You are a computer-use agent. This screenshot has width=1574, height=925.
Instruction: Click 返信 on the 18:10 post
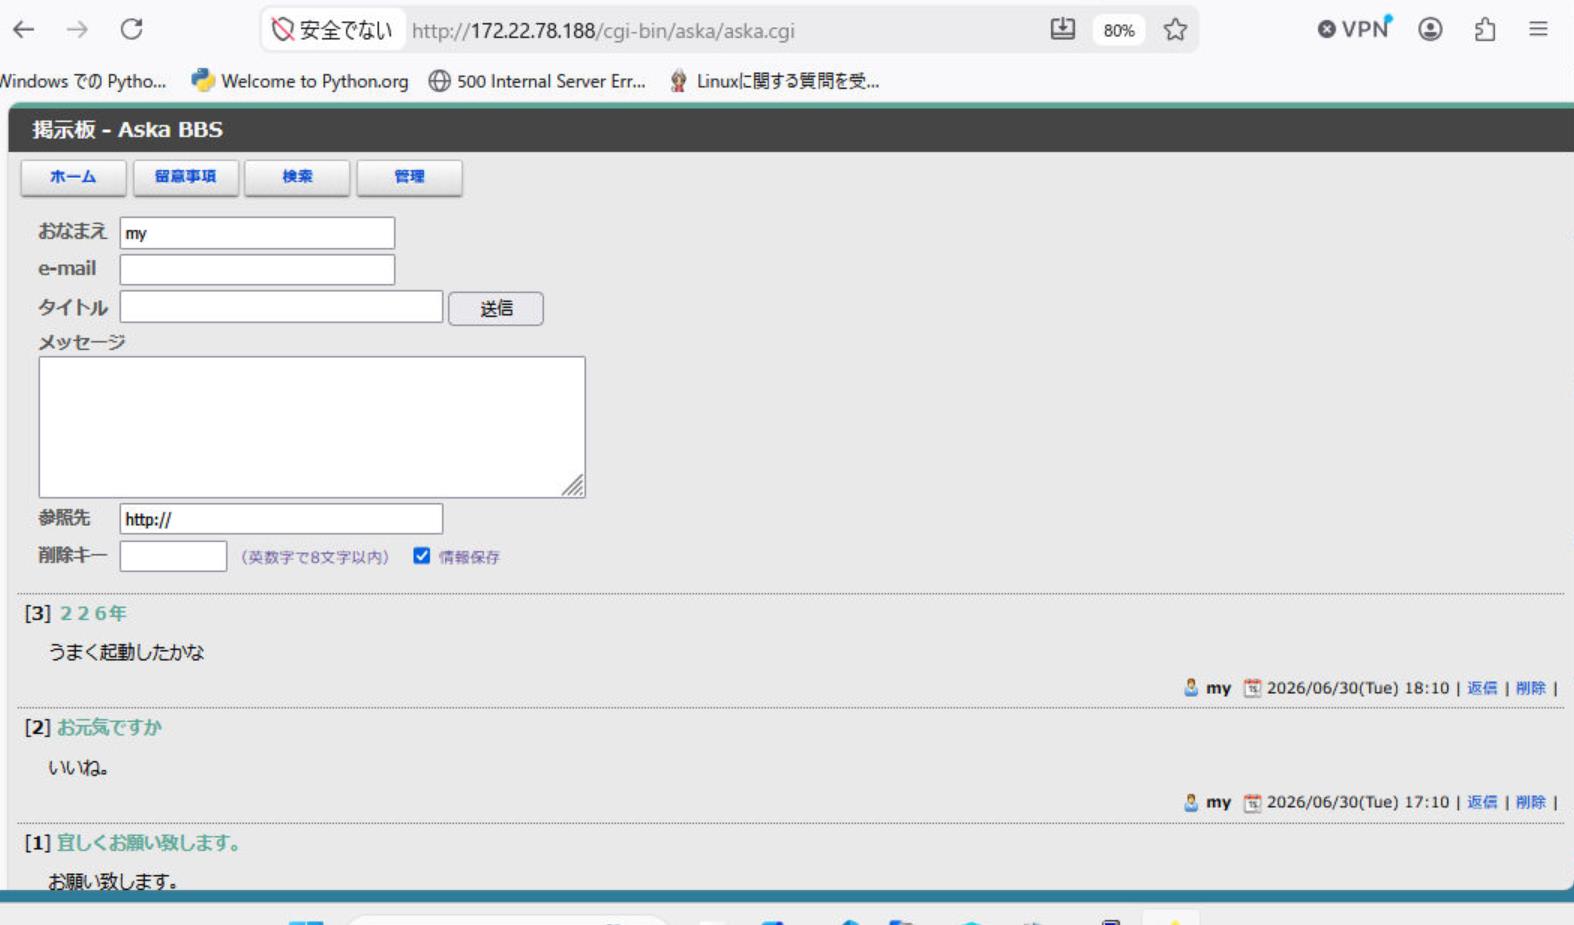coord(1482,688)
